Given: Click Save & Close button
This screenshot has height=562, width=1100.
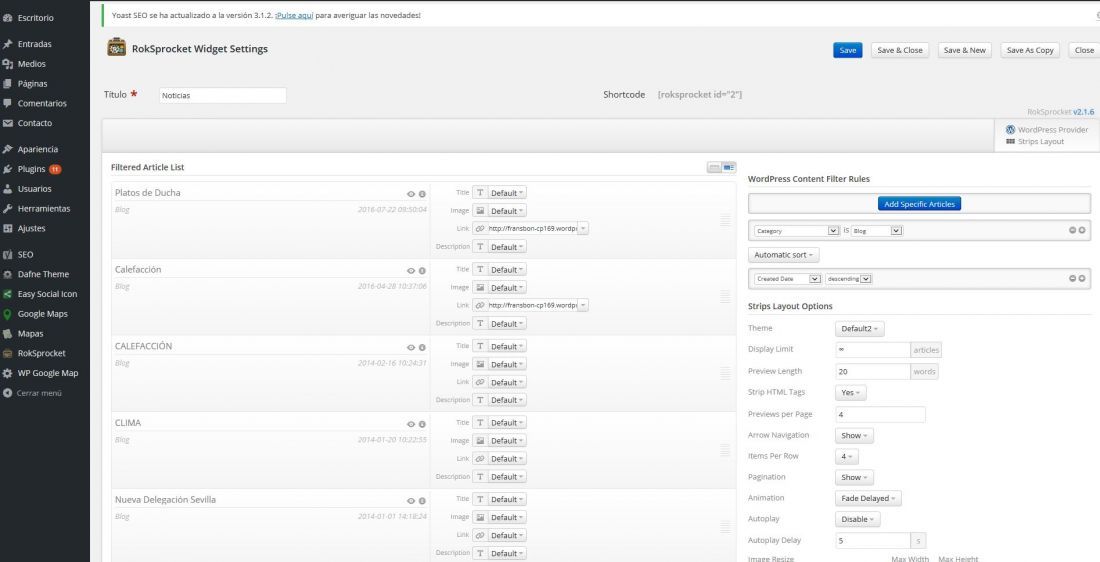Looking at the screenshot, I should coord(900,50).
